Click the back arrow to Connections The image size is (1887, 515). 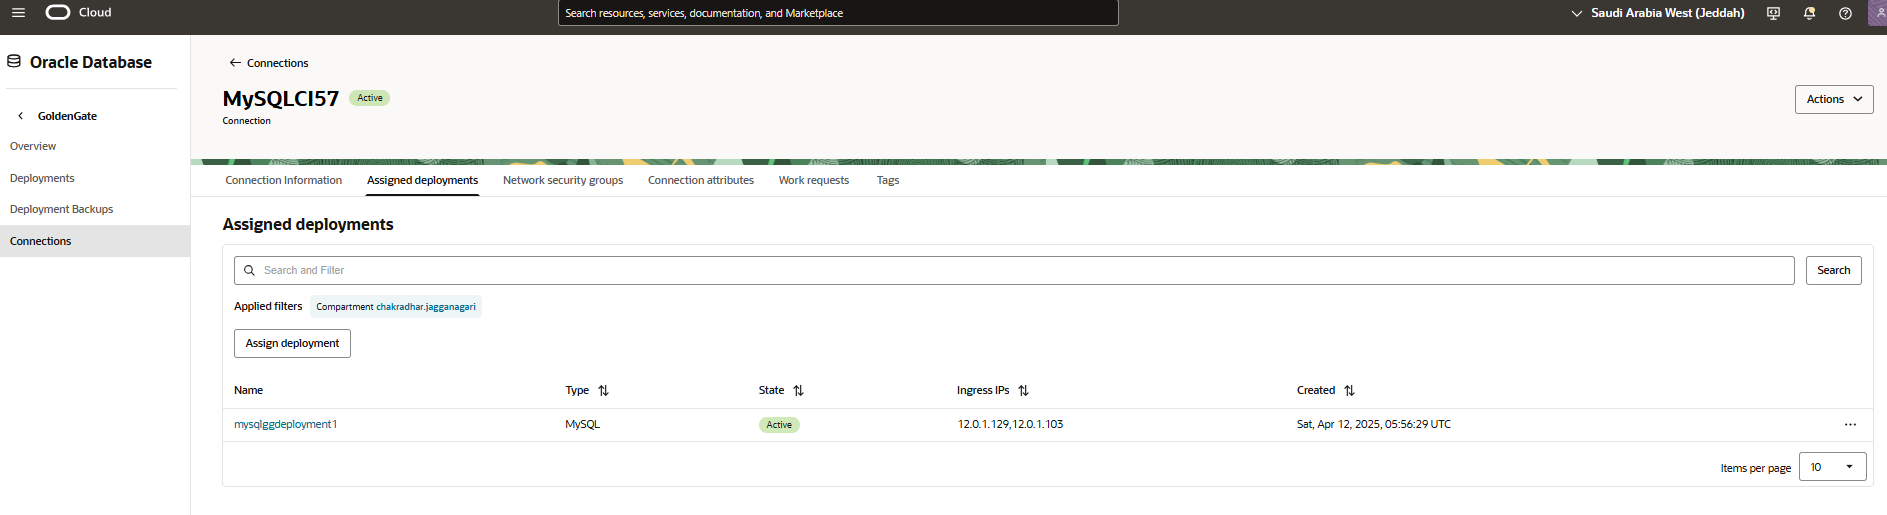(x=235, y=63)
